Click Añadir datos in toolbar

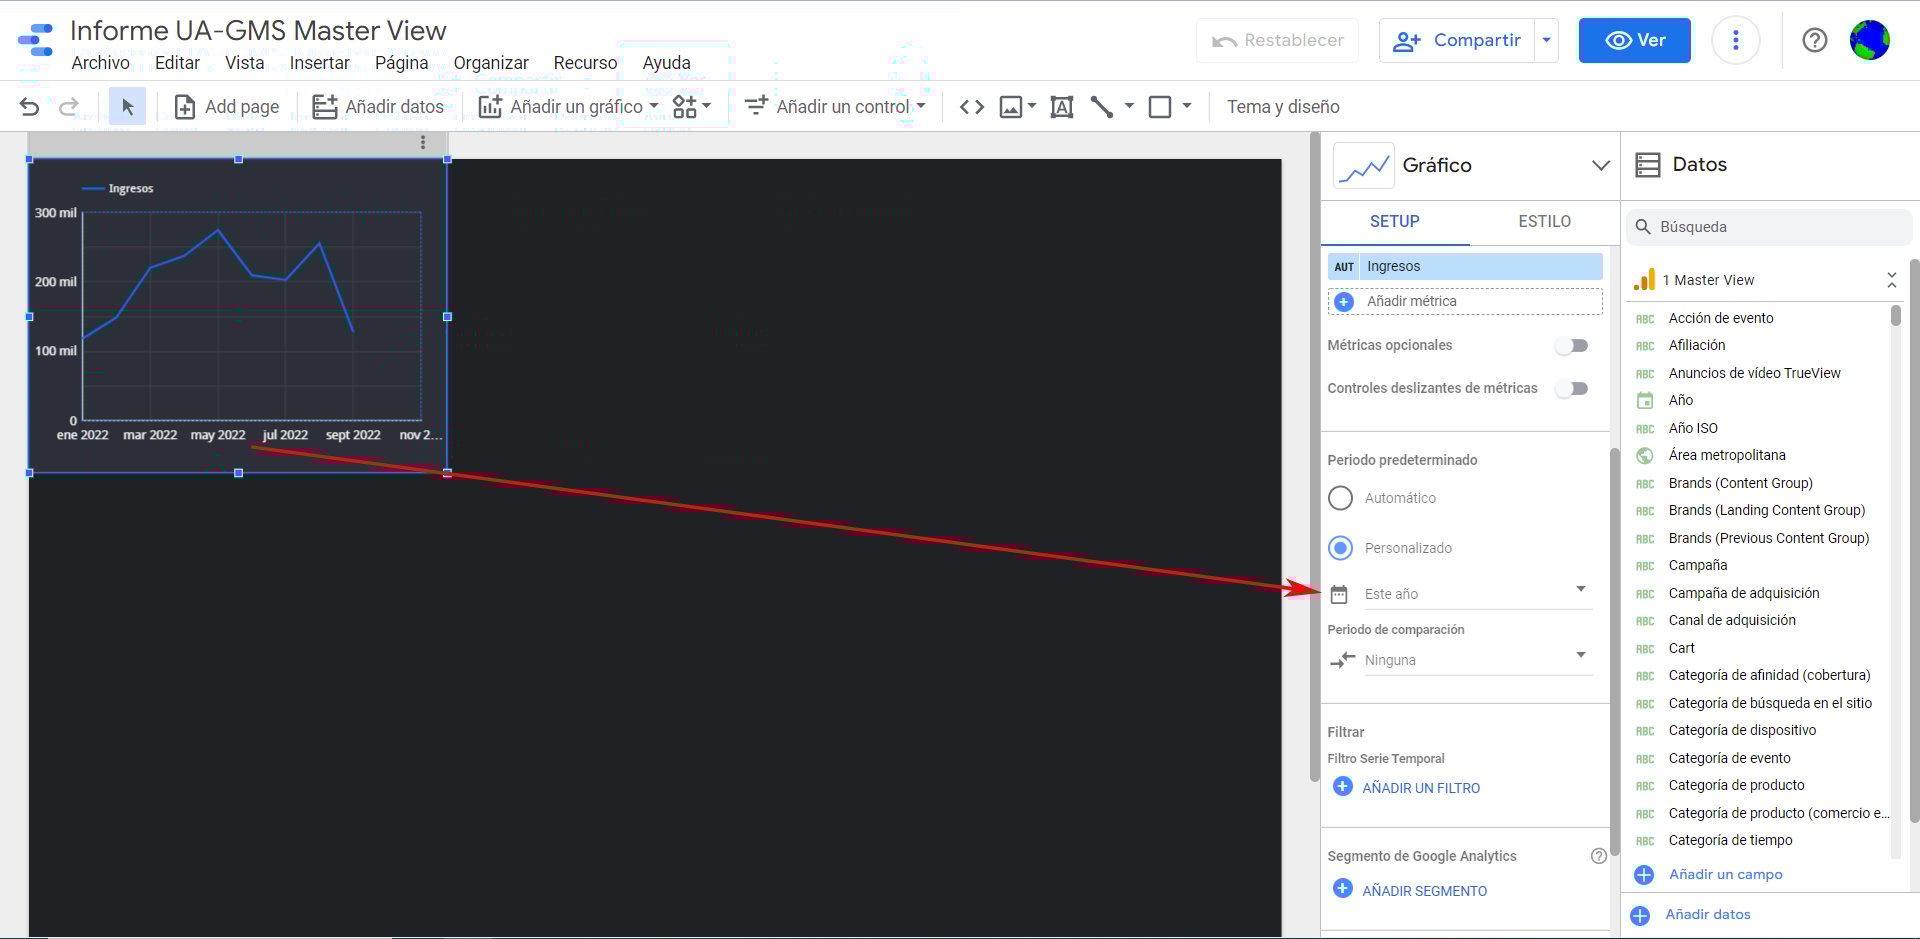click(x=378, y=107)
